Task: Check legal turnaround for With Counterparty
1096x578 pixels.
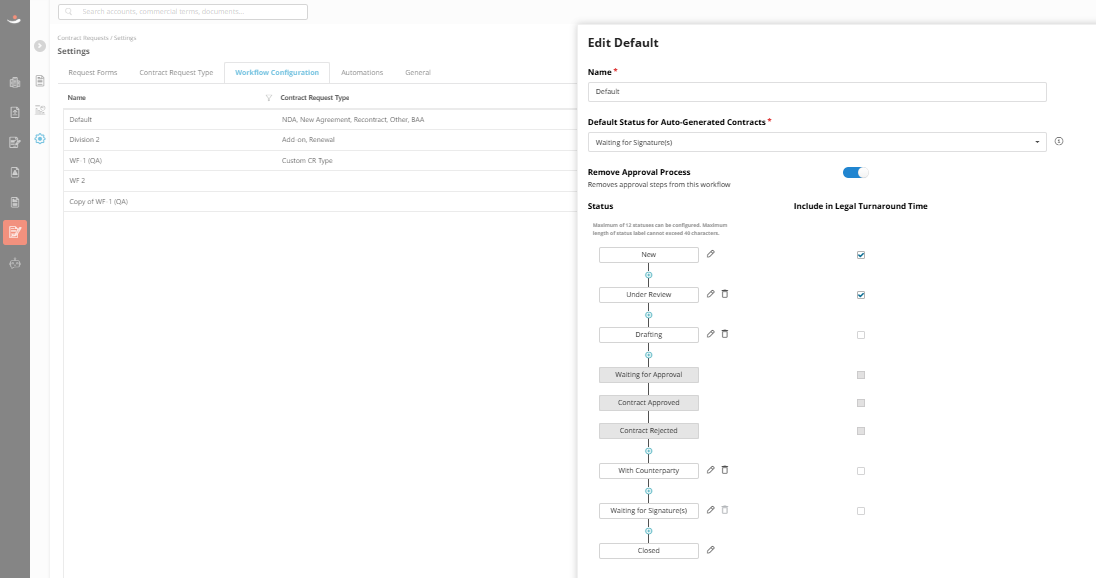Action: click(860, 471)
